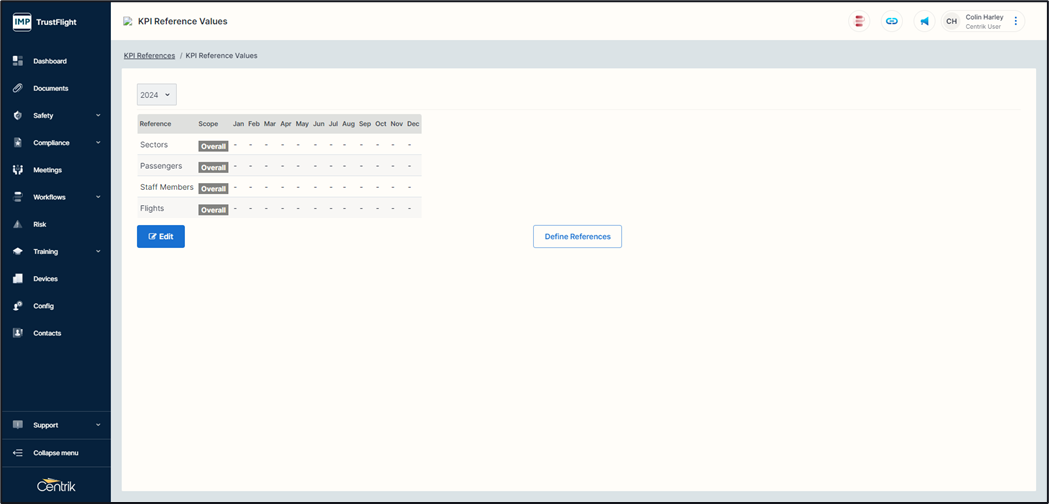Click the blue Edit button
1049x504 pixels.
point(161,237)
